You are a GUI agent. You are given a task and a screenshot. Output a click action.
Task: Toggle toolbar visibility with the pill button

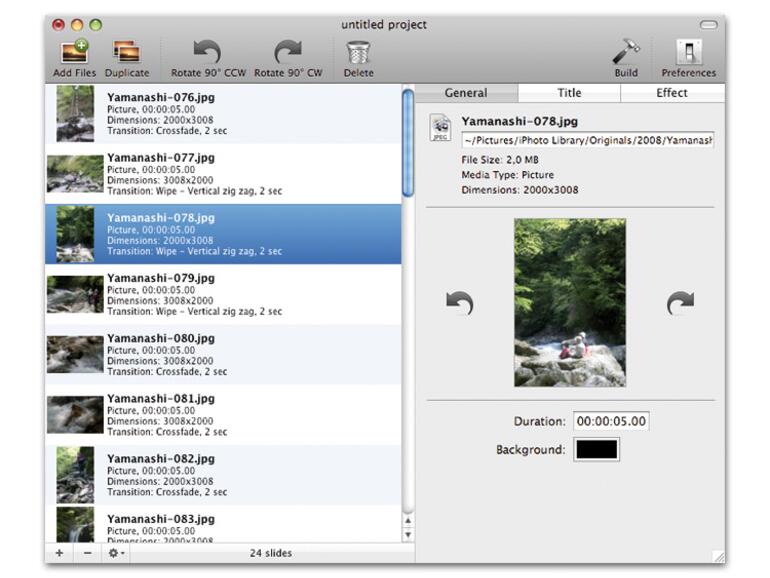tap(709, 24)
